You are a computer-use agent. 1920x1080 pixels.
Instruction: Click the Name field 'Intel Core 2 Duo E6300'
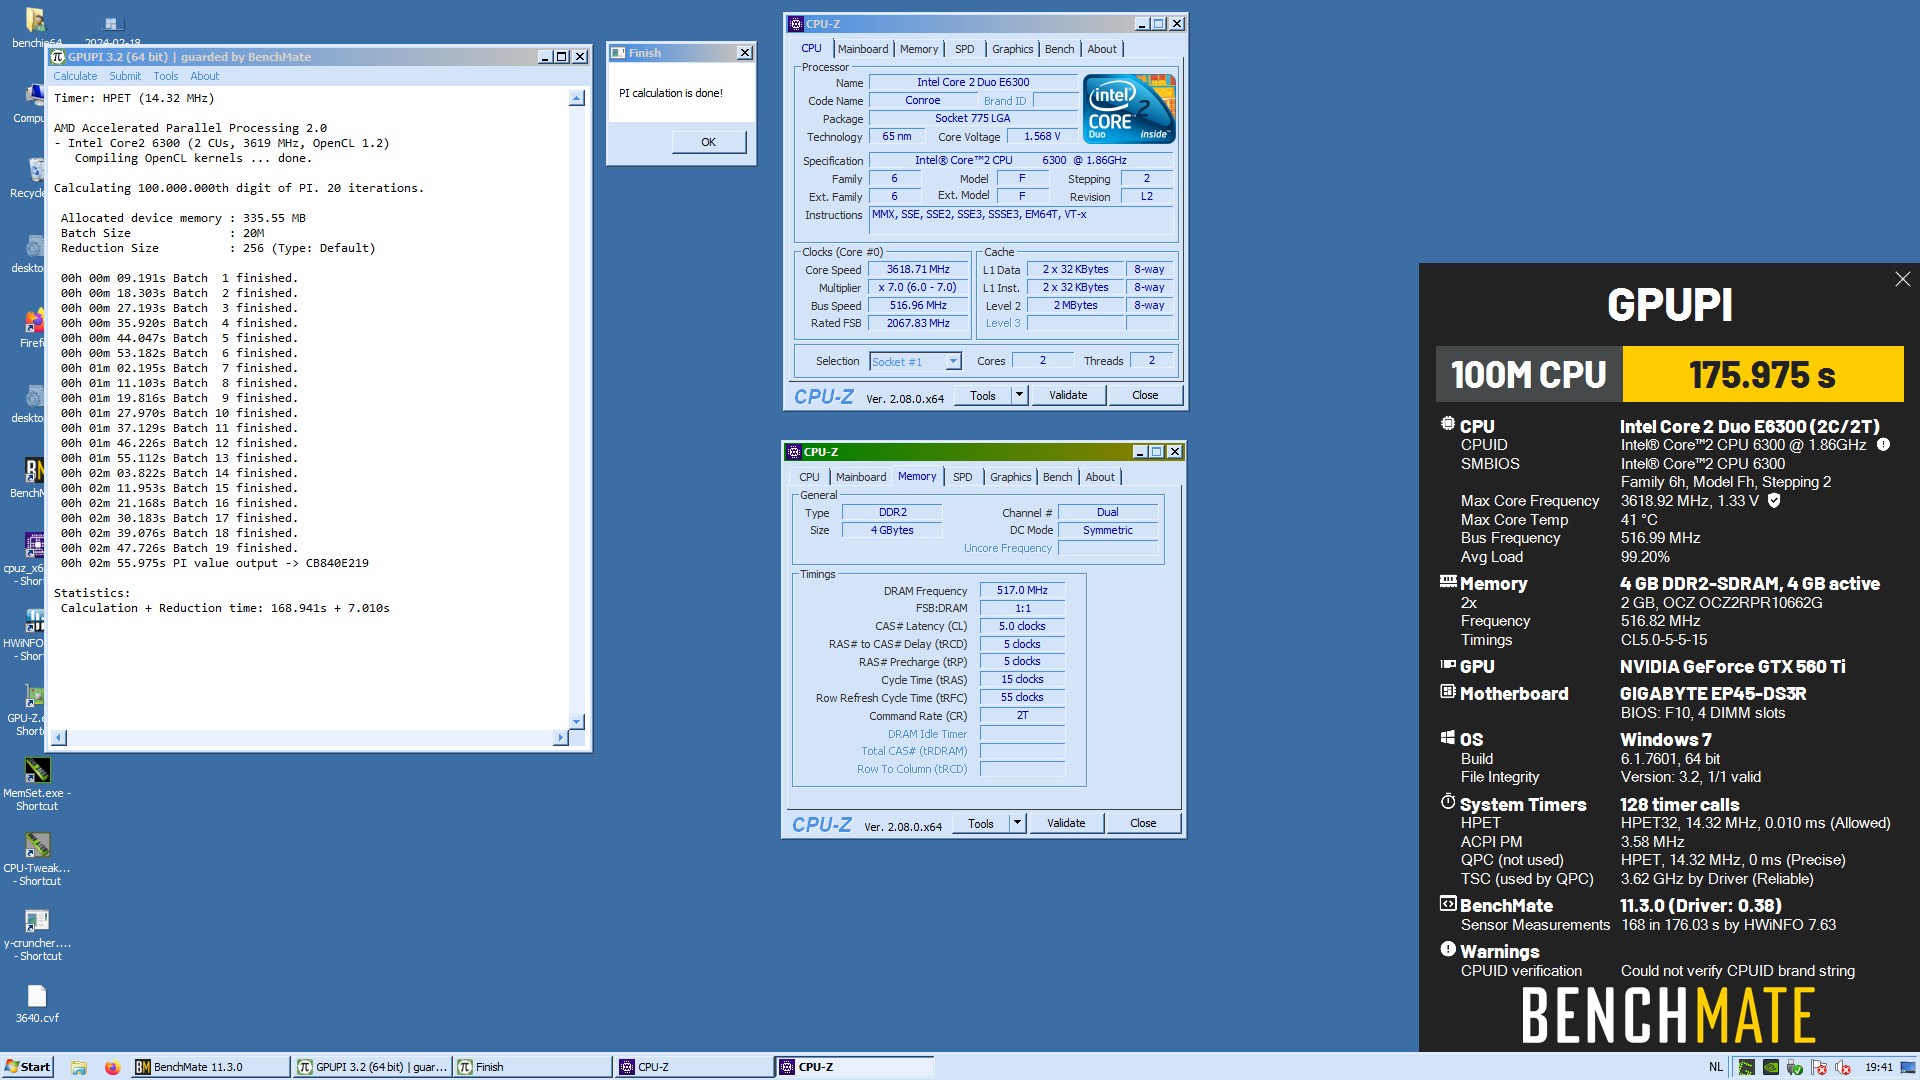[973, 82]
